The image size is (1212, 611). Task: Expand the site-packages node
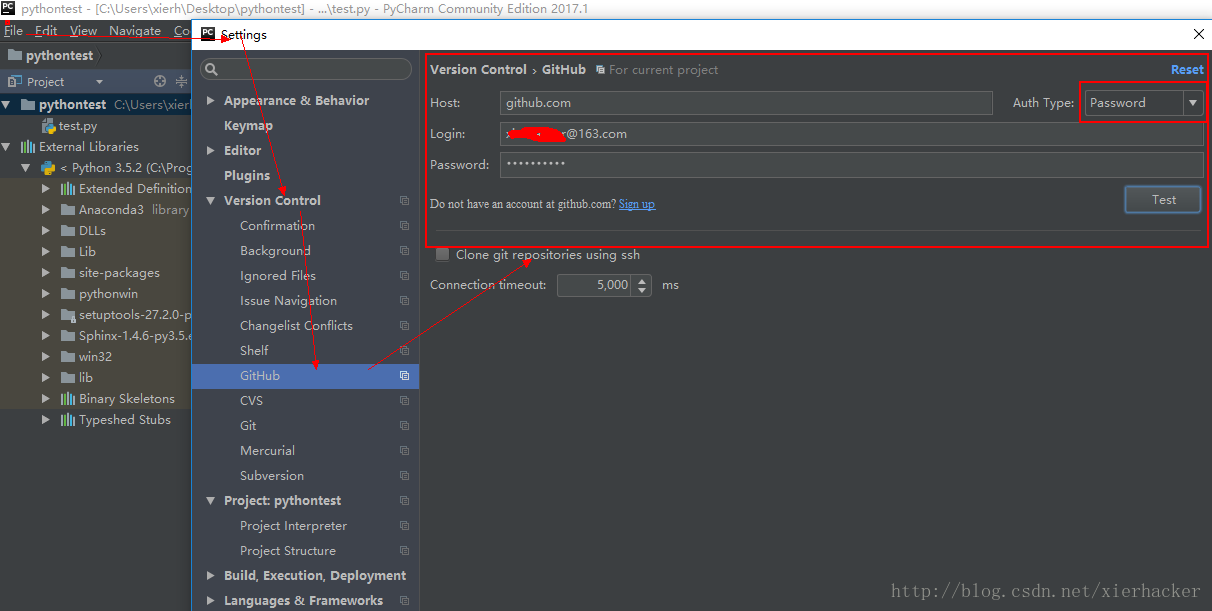coord(46,273)
